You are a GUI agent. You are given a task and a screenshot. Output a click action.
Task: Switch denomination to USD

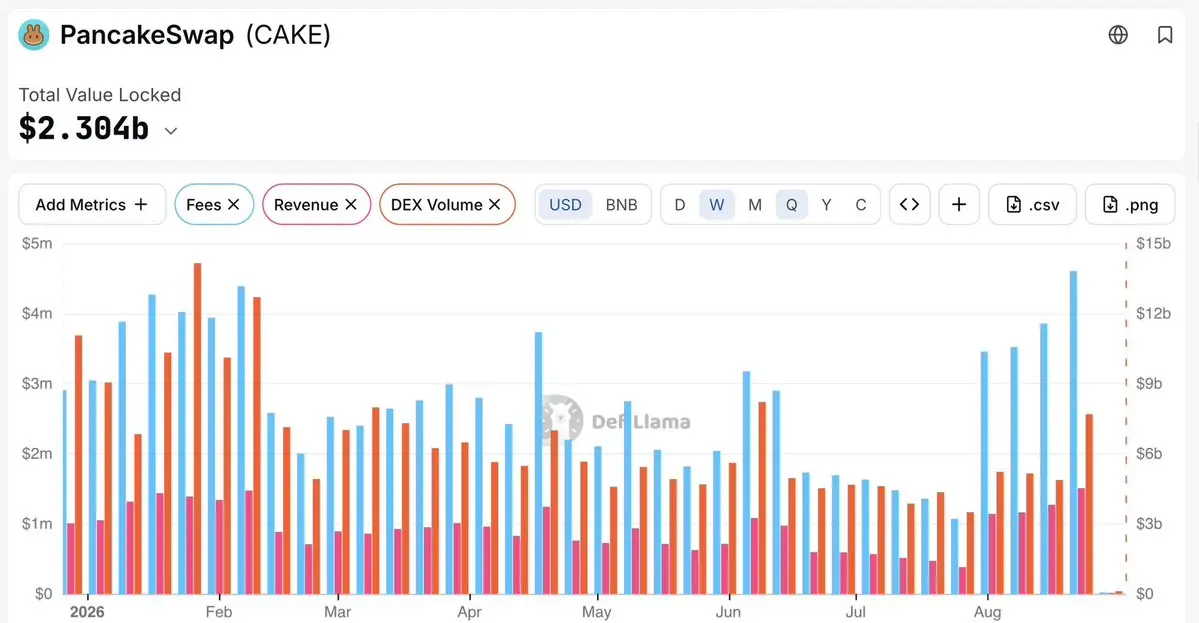pos(565,205)
